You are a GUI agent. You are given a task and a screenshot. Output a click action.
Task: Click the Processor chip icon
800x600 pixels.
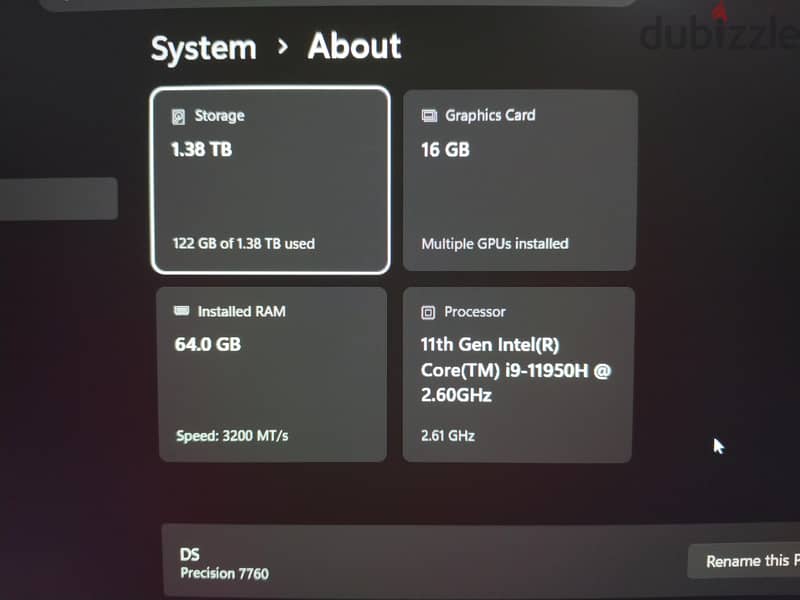(428, 312)
